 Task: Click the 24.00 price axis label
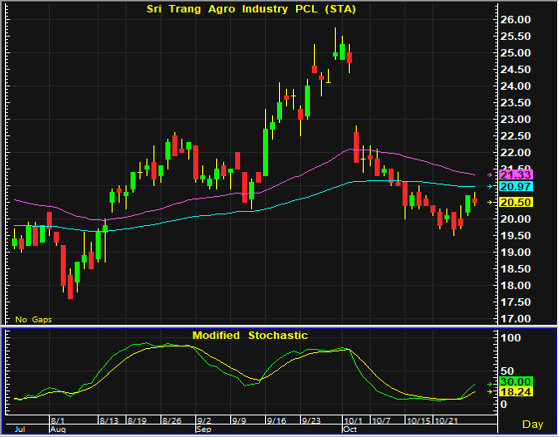click(x=516, y=86)
